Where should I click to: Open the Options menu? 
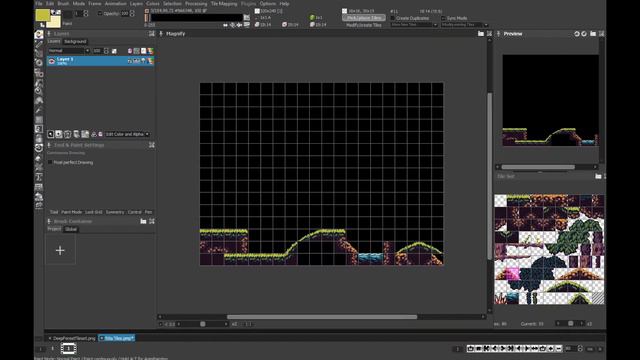coord(268,3)
